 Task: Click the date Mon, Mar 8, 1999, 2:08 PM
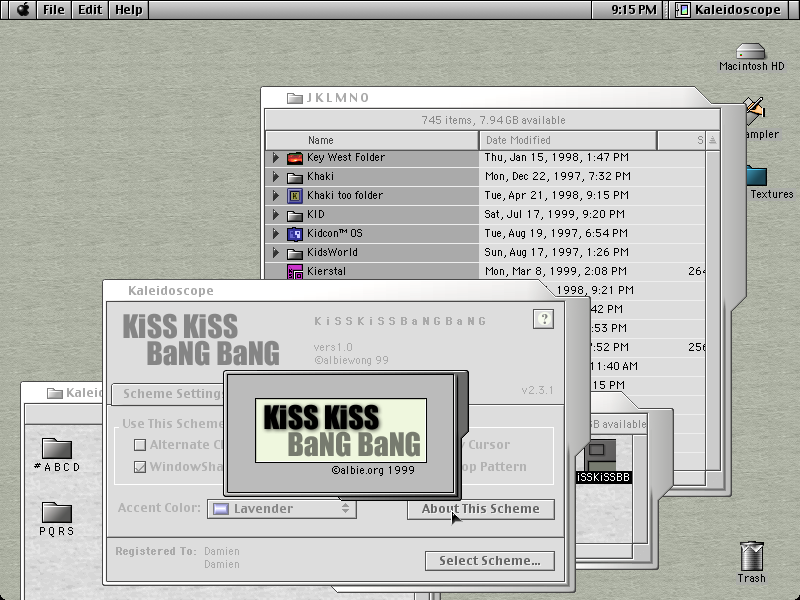coord(556,271)
